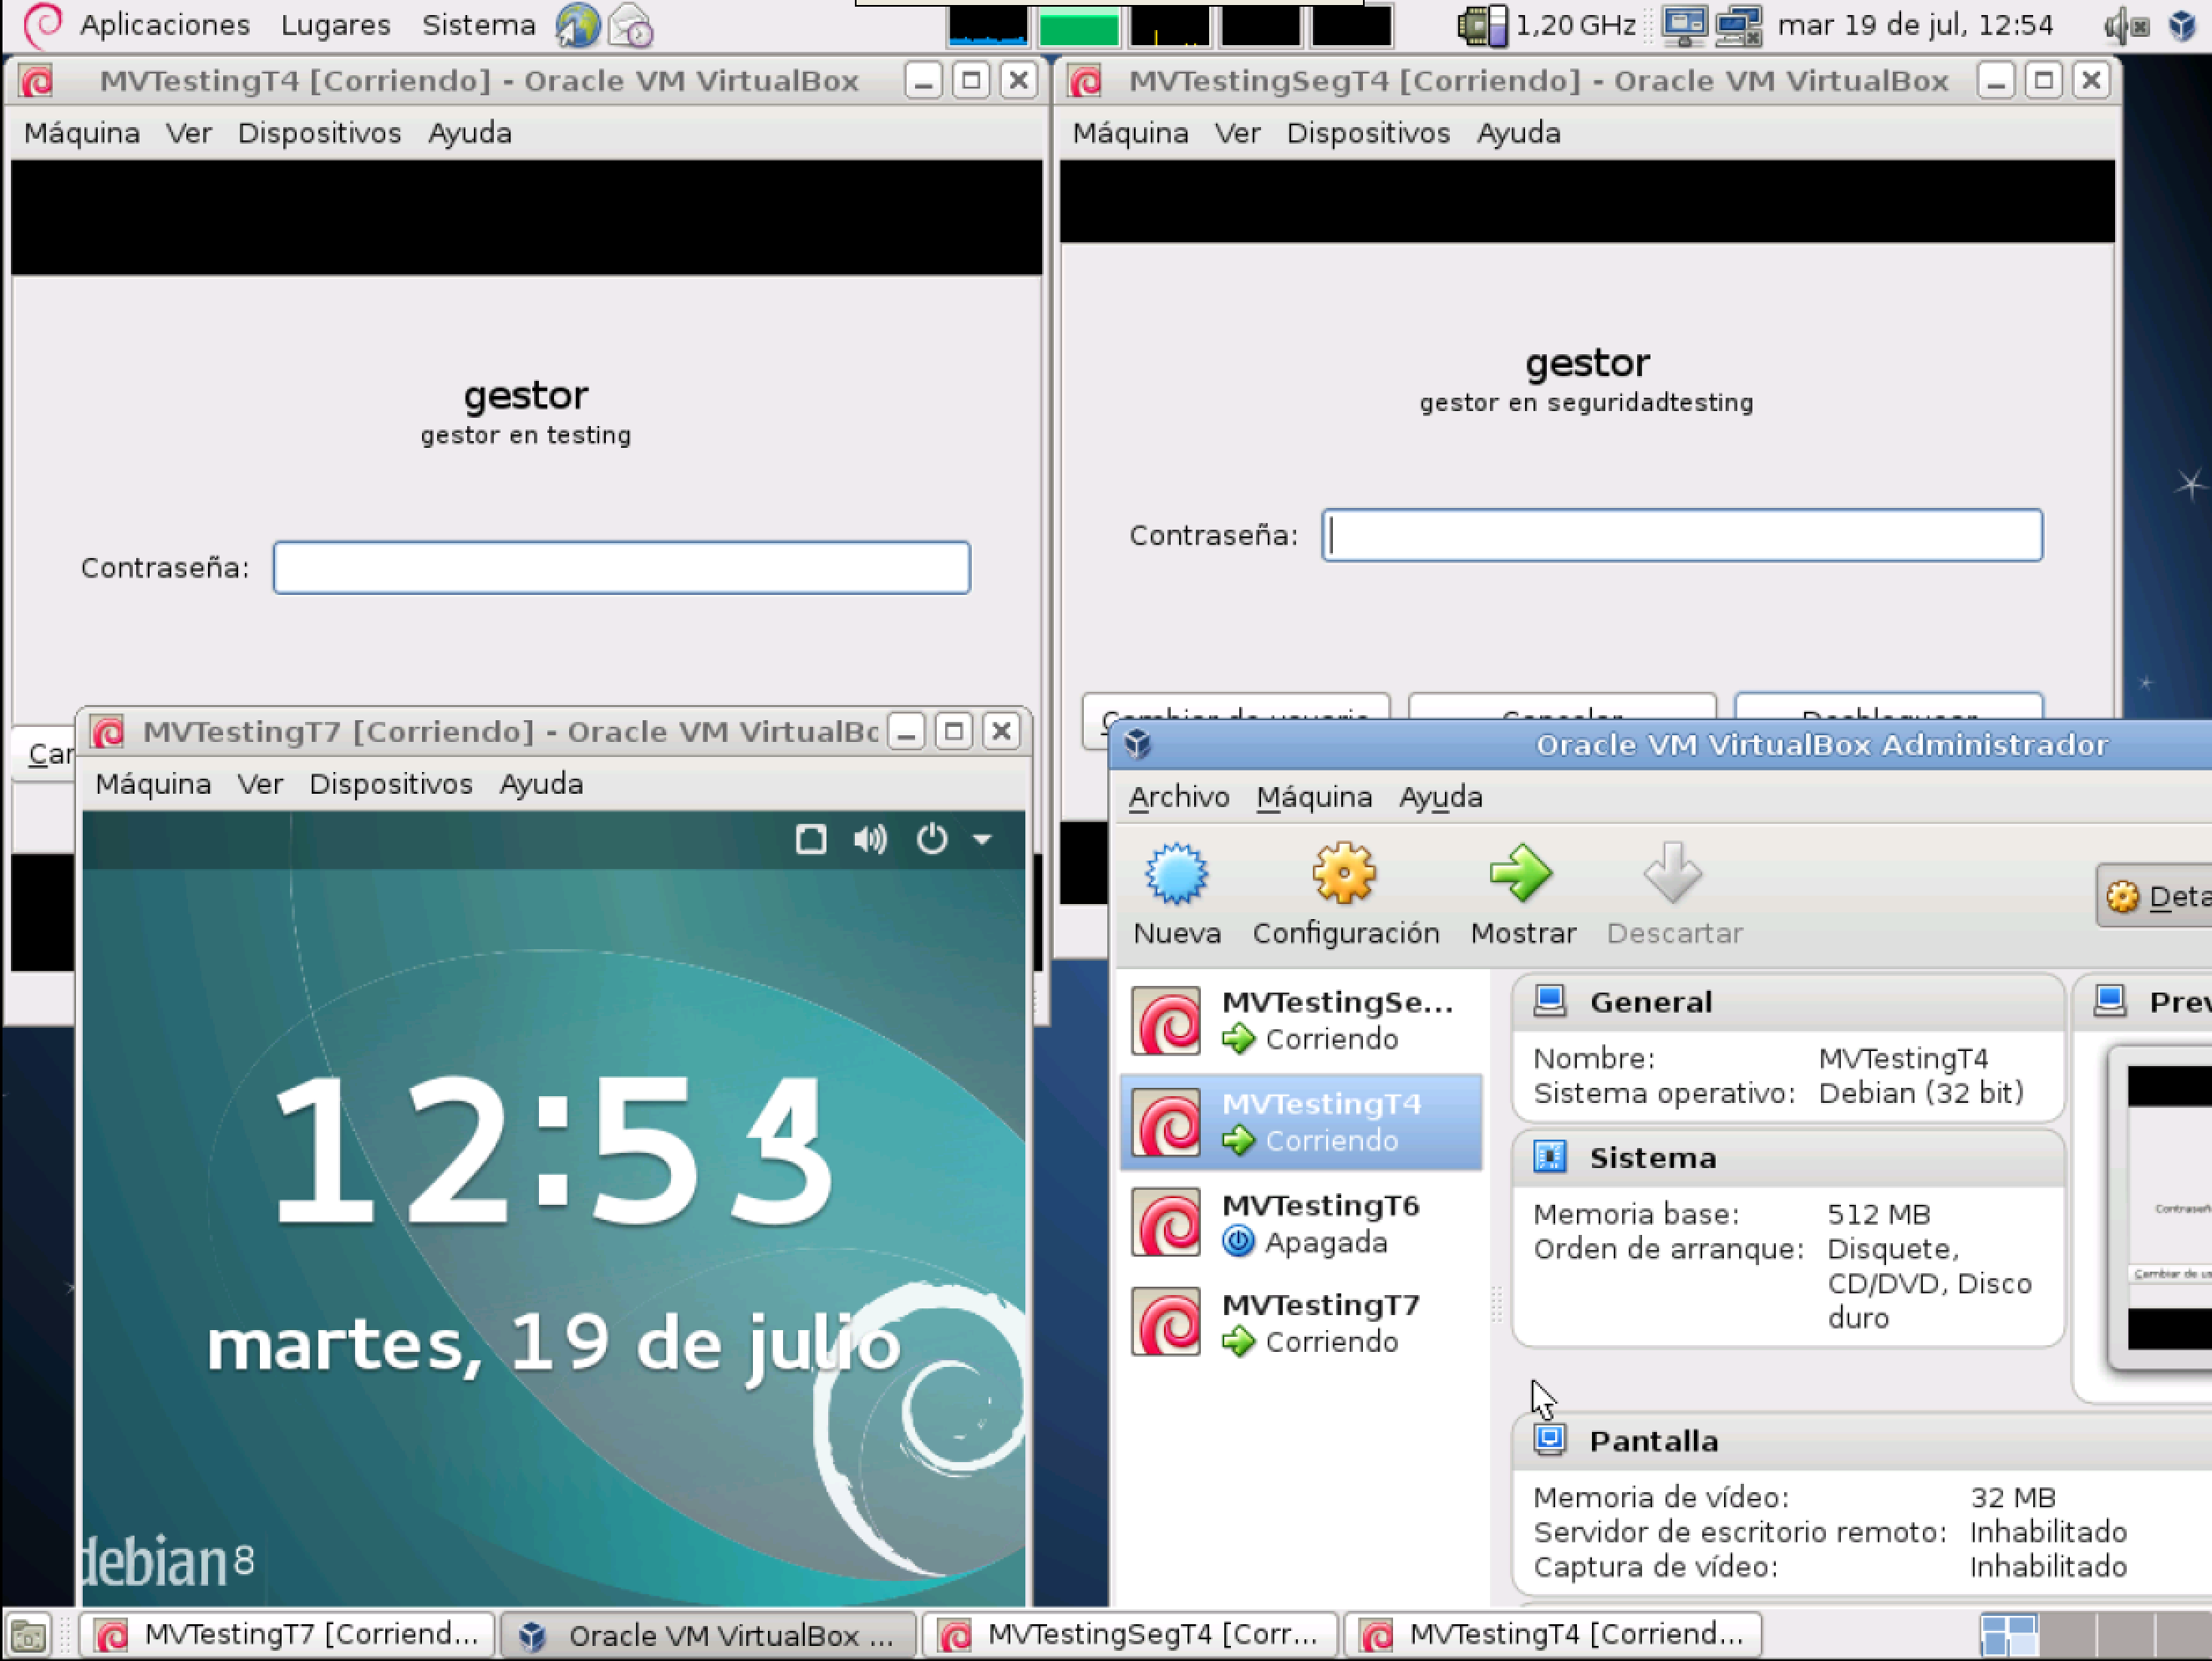Click the workspace switcher in bottom panel
The width and height of the screenshot is (2212, 1661).
click(2008, 1635)
